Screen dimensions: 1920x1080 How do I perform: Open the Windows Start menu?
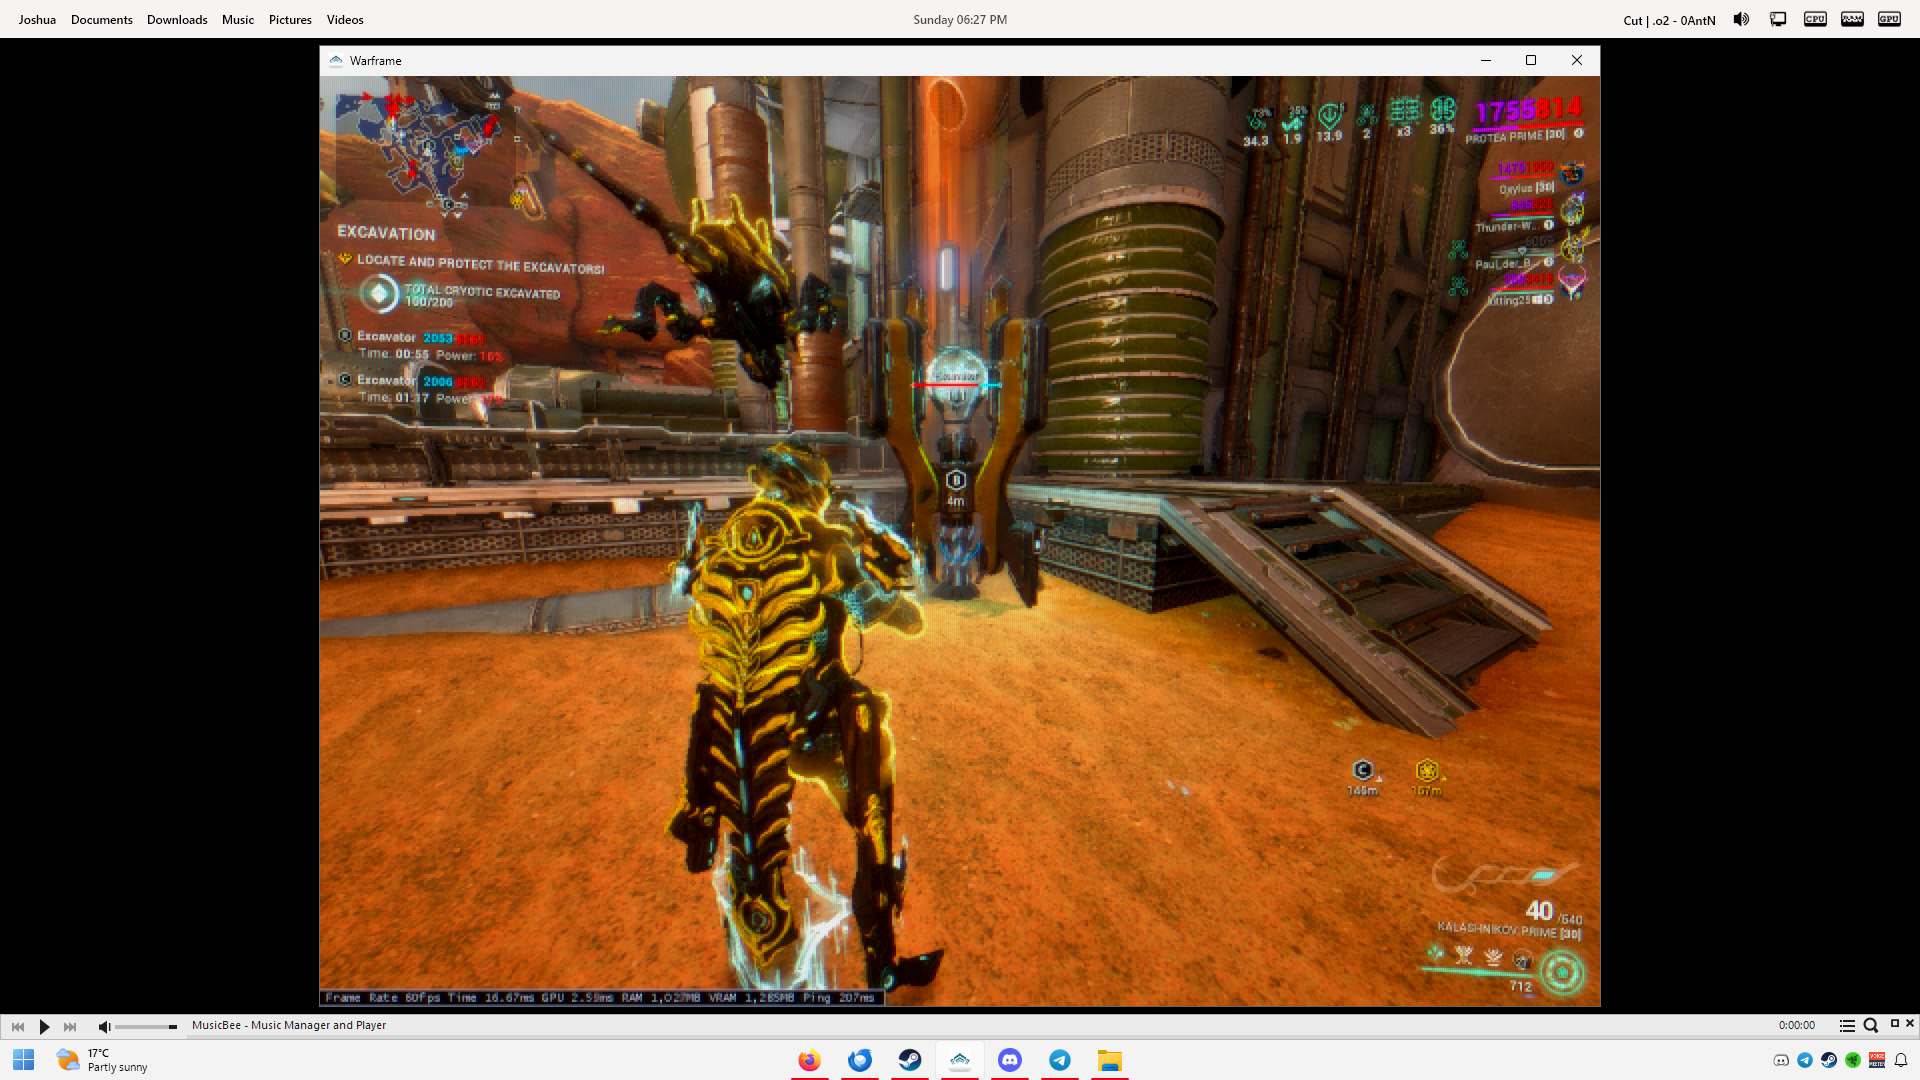[x=24, y=1060]
